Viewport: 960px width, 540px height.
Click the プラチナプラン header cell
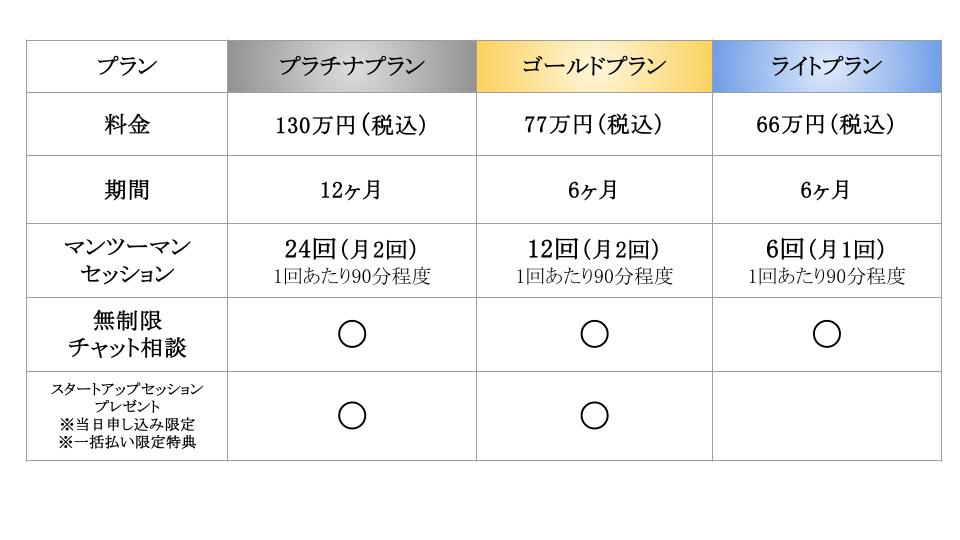point(351,67)
